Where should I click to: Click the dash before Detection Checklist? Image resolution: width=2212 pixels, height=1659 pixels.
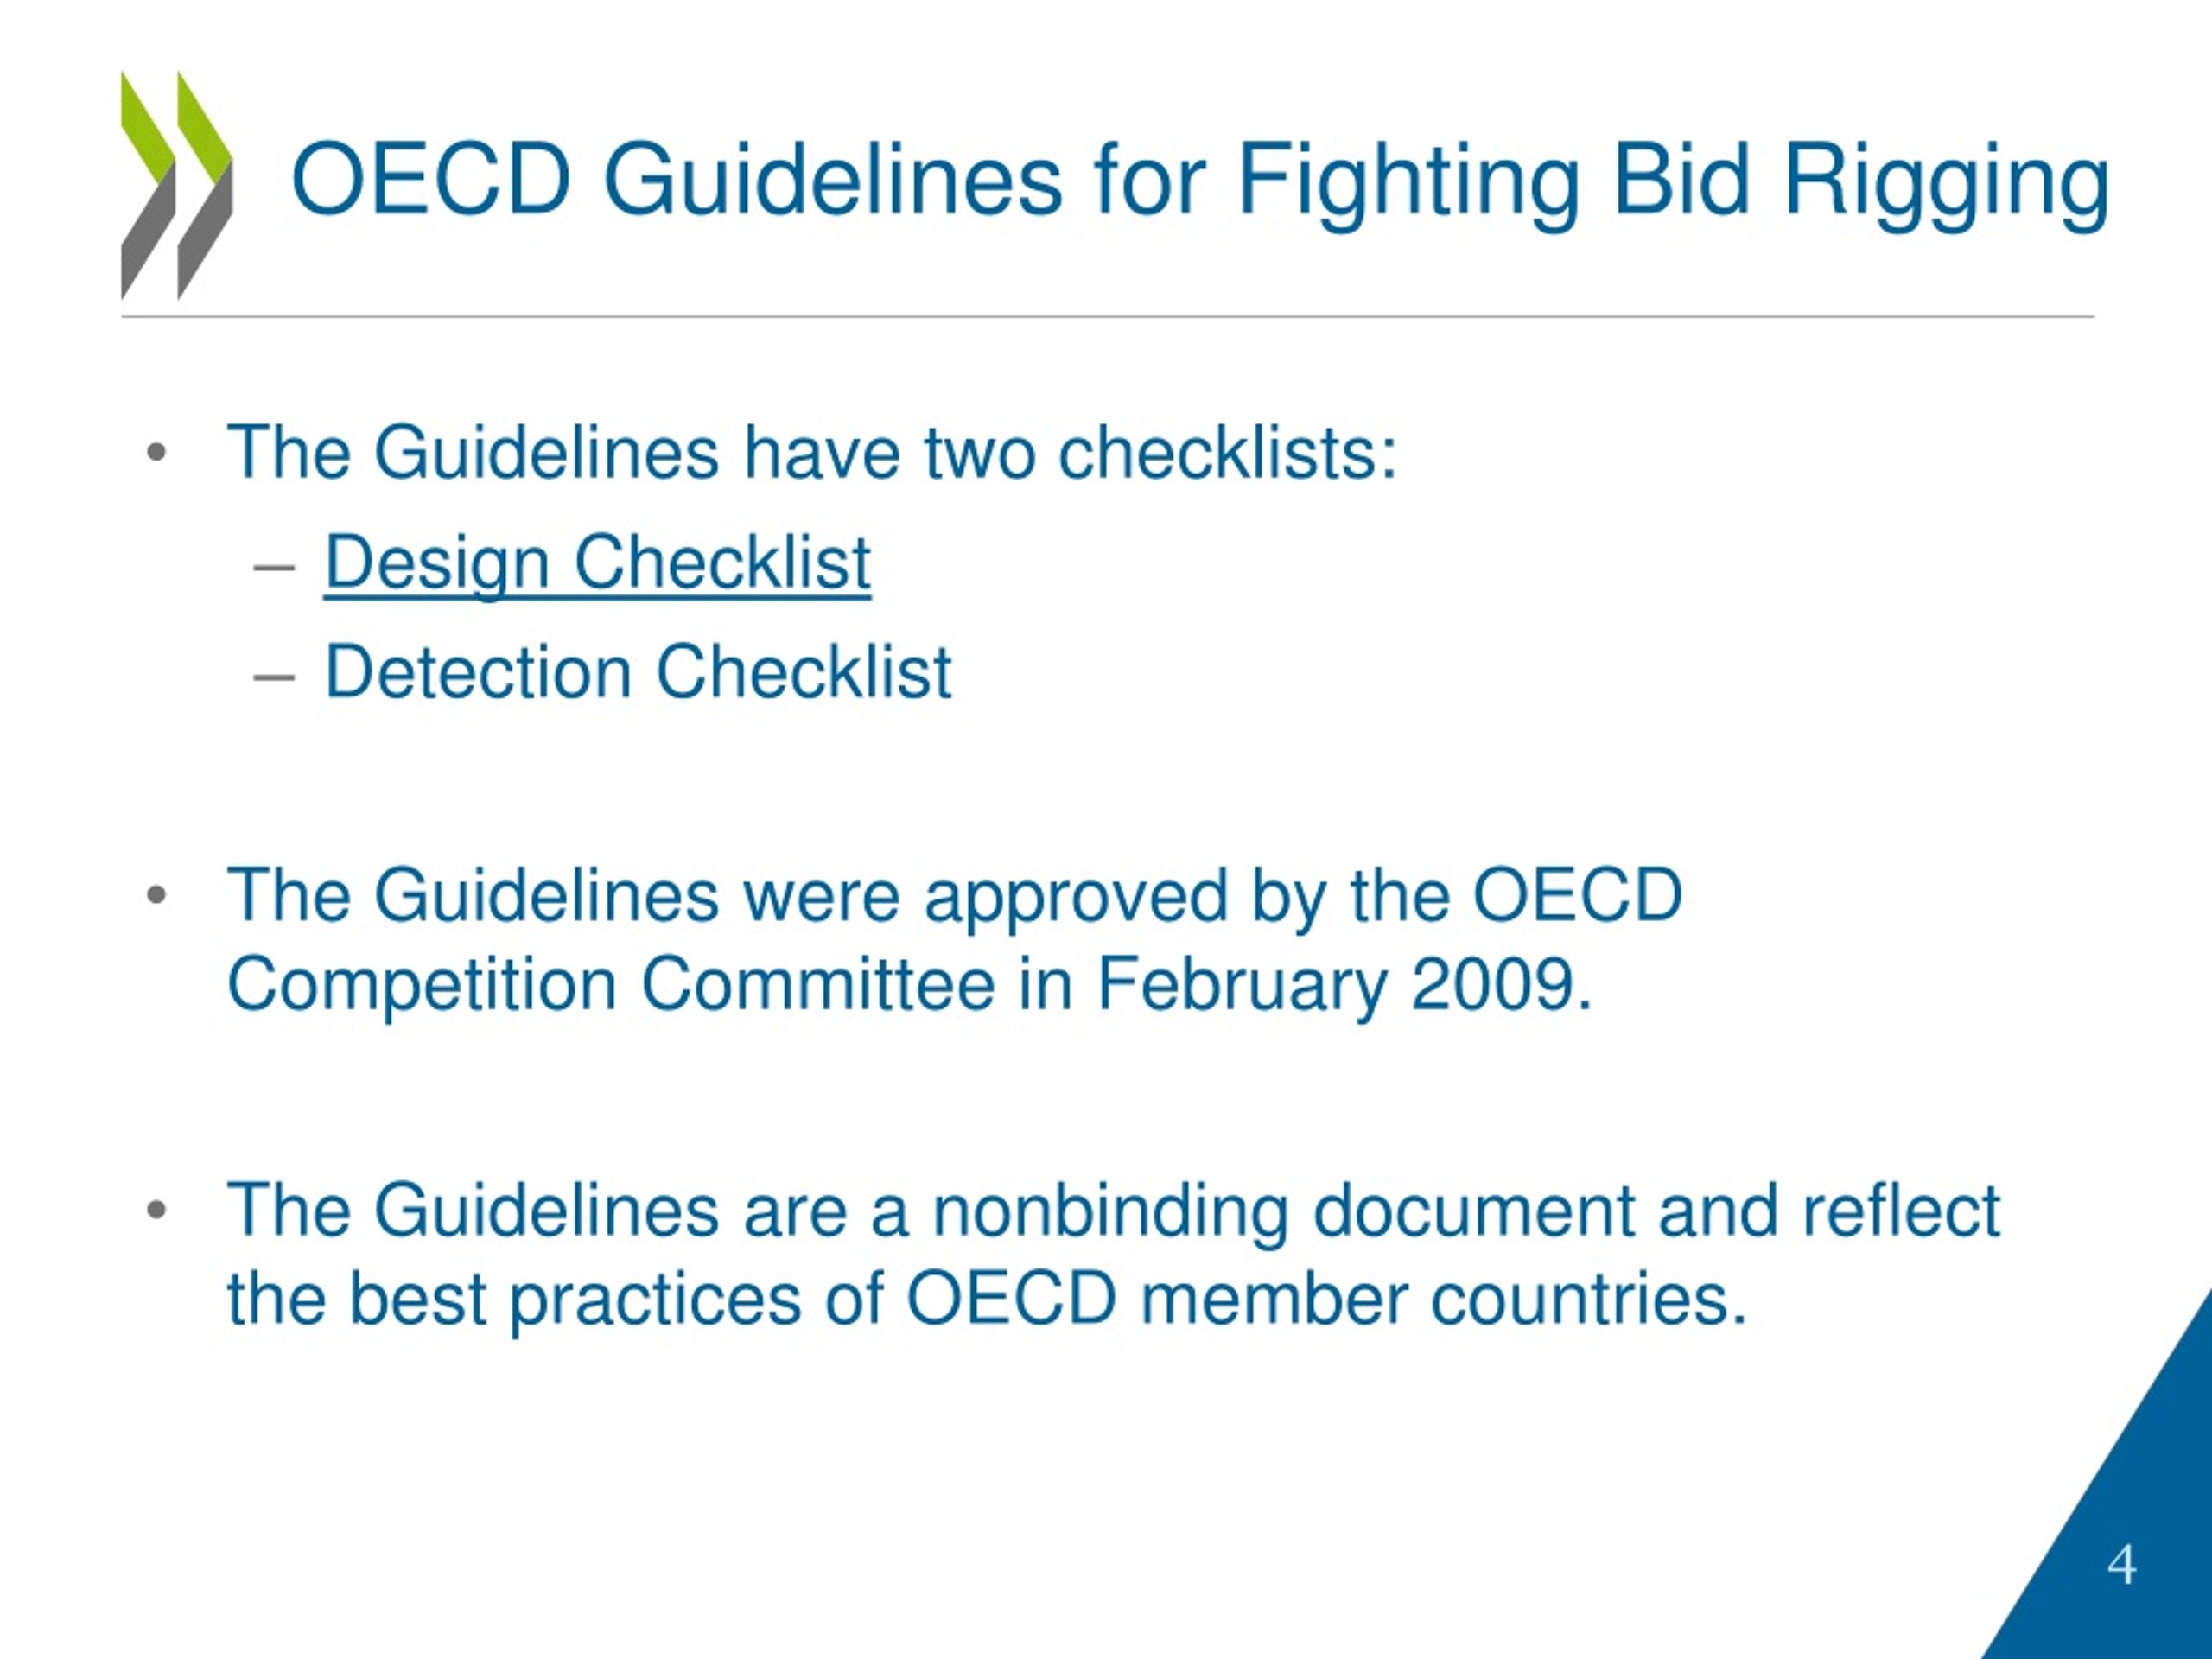(x=275, y=677)
